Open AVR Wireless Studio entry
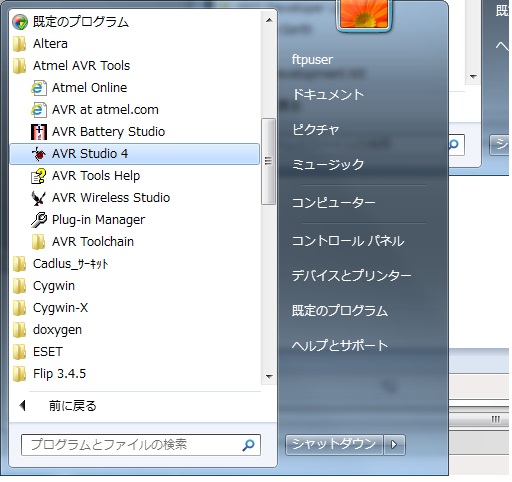 pos(135,198)
